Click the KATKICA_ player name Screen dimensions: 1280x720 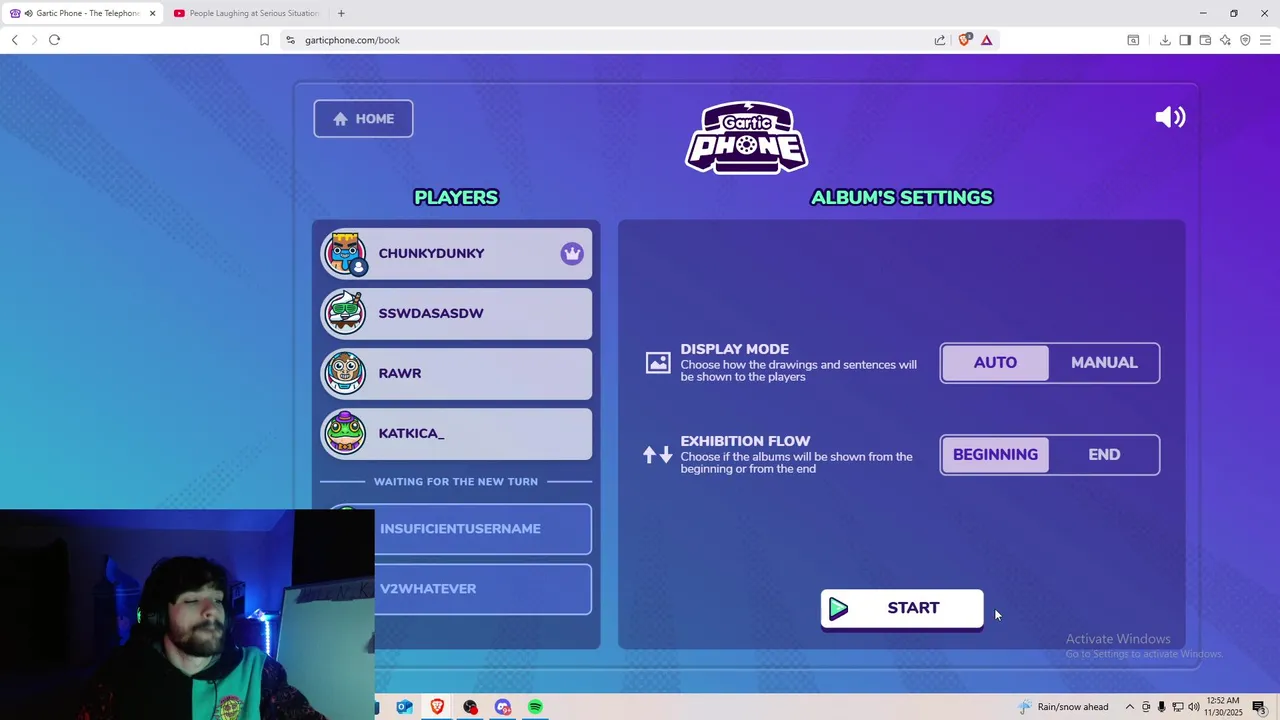tap(411, 434)
